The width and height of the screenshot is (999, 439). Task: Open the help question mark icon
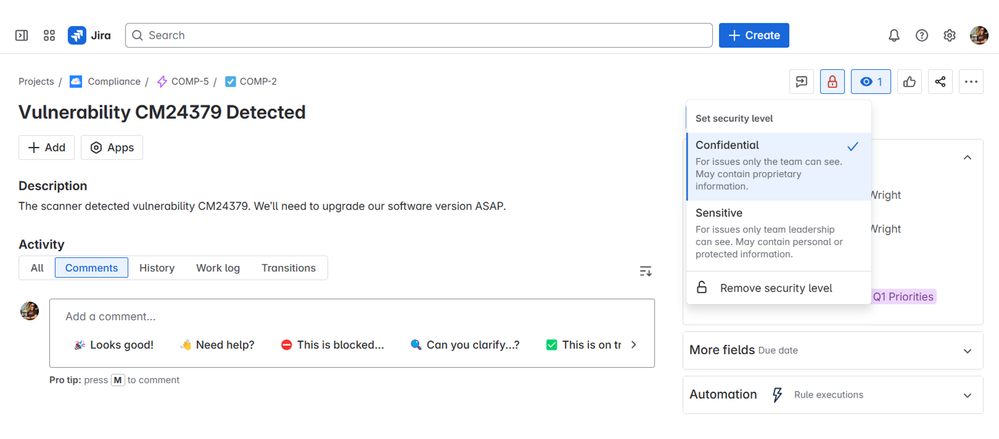922,35
